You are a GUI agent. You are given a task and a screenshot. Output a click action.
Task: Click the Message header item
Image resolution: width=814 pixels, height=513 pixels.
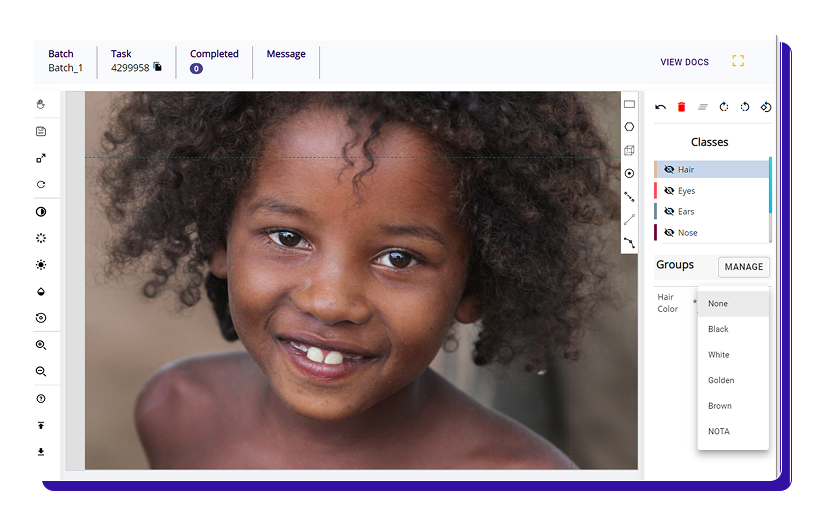click(x=286, y=54)
